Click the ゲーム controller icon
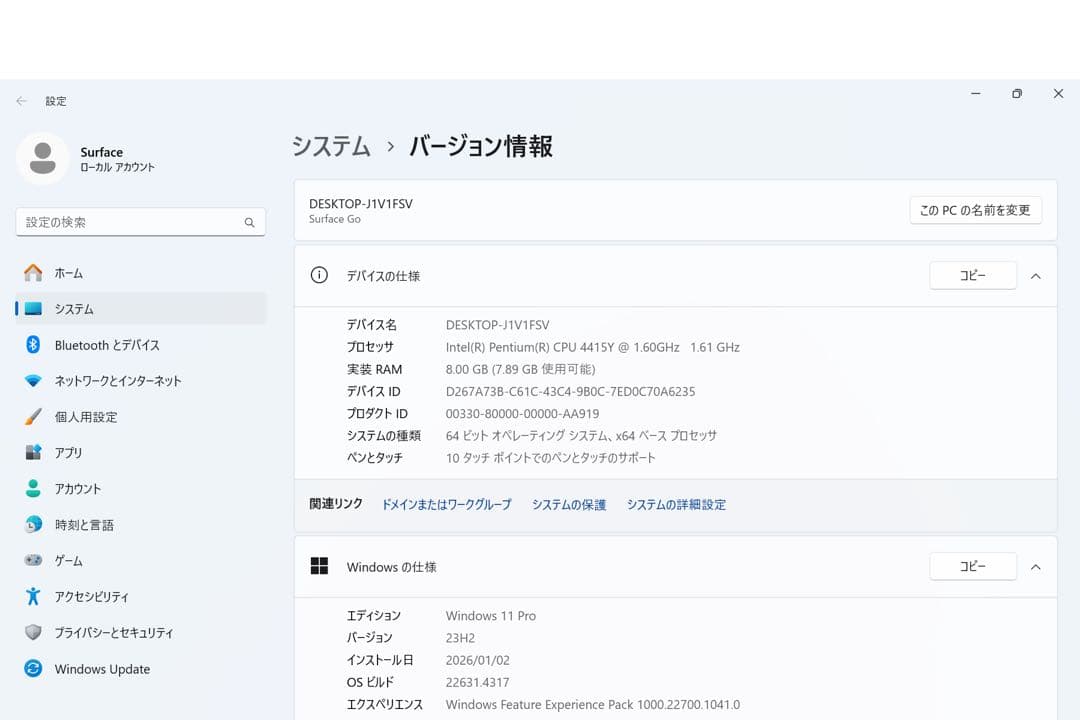 [33, 560]
